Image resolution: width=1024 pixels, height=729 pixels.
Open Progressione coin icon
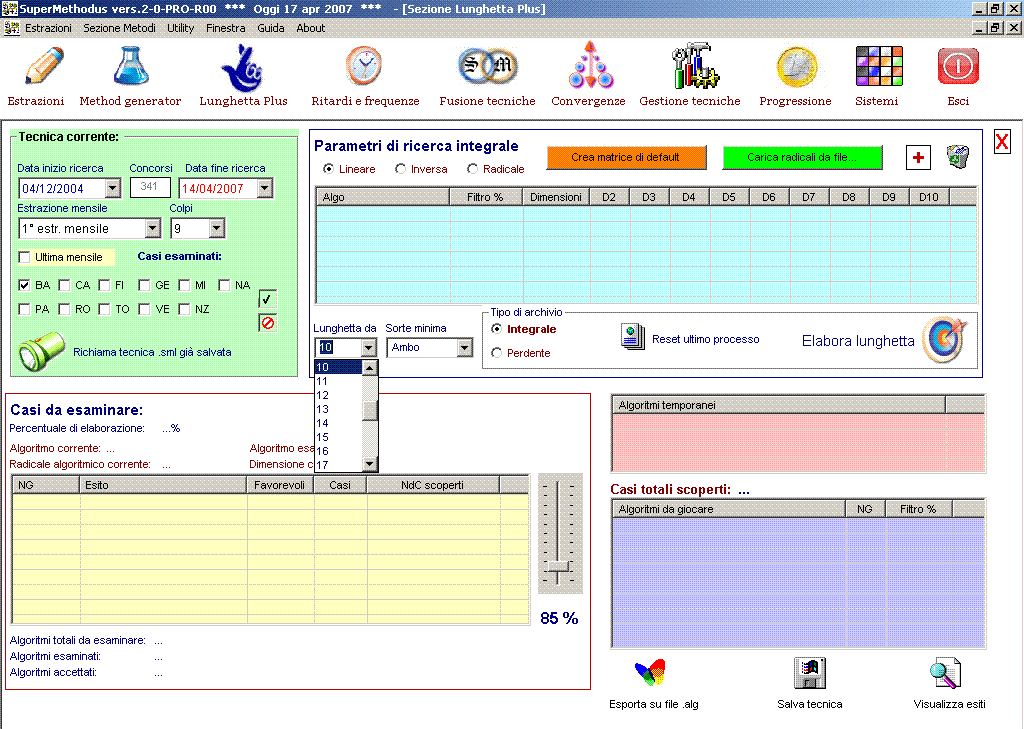(x=797, y=66)
